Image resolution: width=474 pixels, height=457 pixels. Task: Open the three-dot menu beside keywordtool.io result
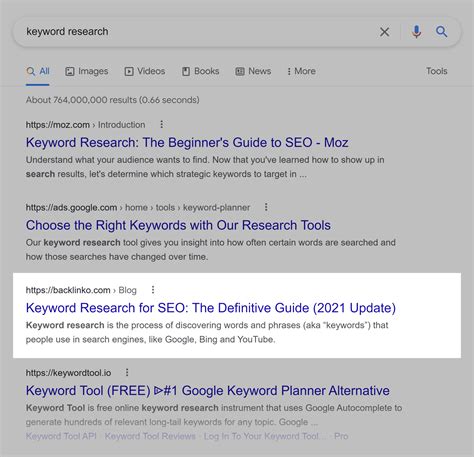coord(127,372)
